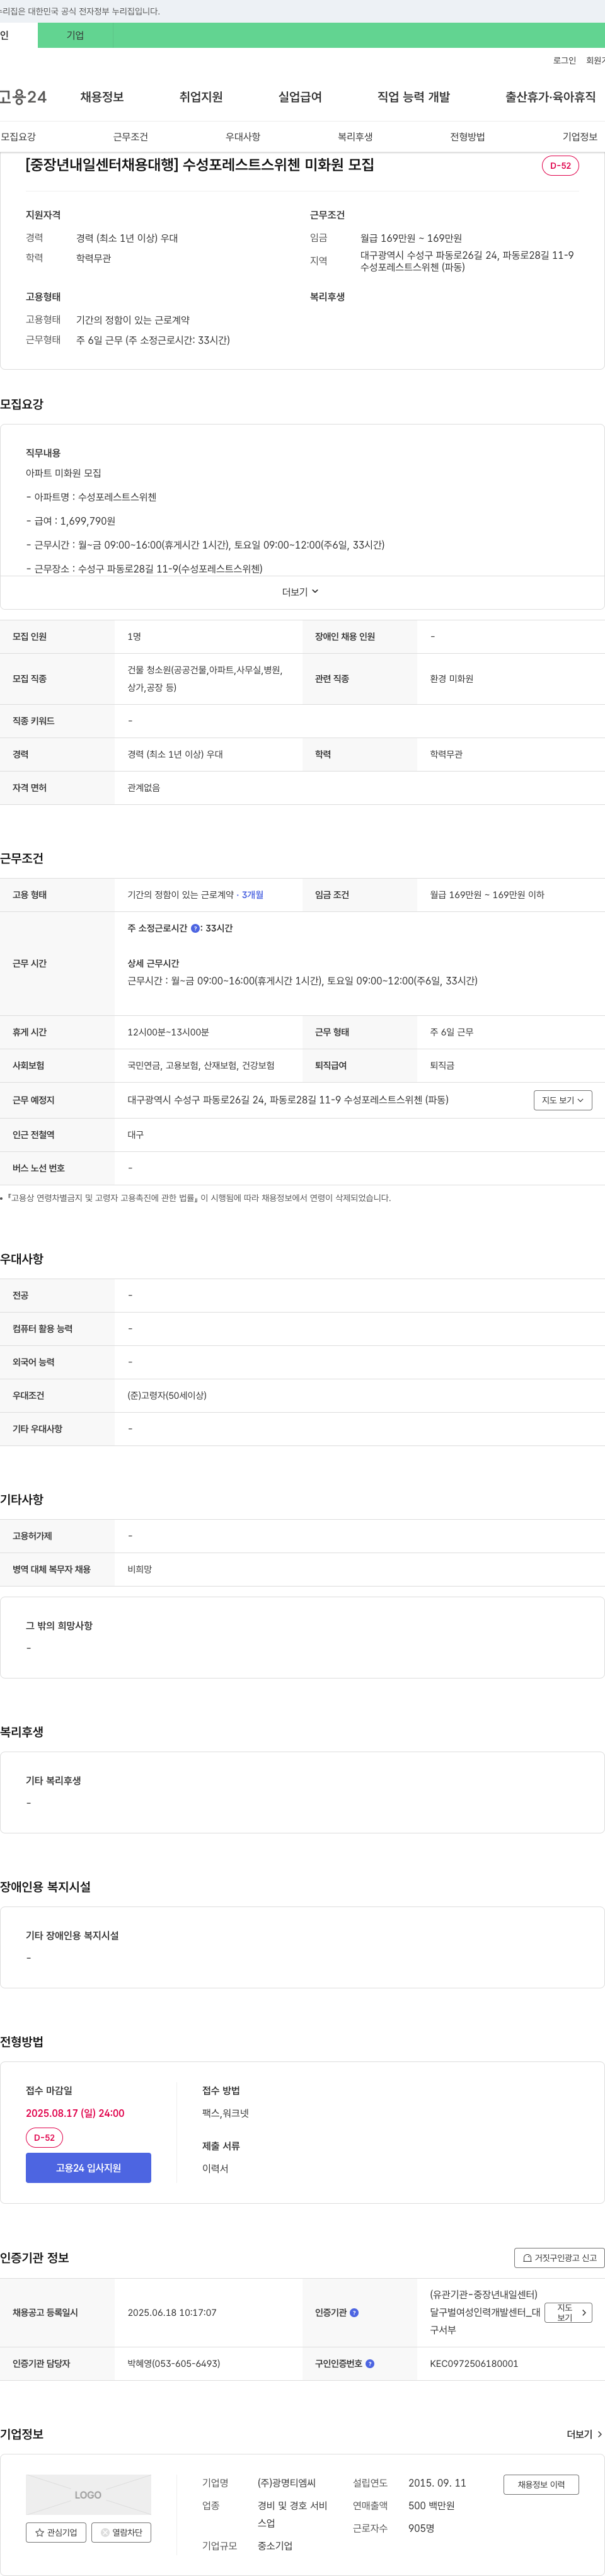The image size is (605, 2576).
Task: Open the 출산휴가·육아휴직 menu
Action: coord(550,97)
